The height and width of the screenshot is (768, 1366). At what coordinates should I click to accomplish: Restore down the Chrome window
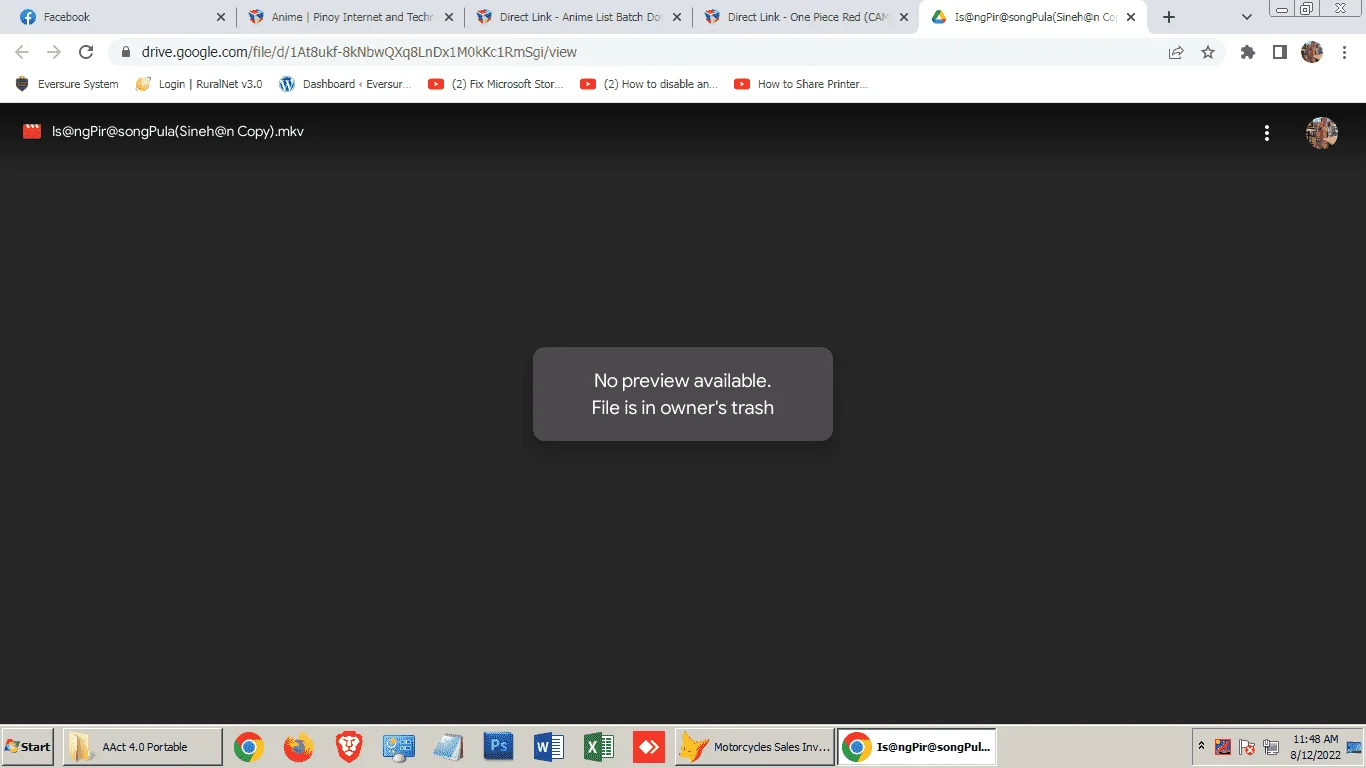click(x=1307, y=8)
